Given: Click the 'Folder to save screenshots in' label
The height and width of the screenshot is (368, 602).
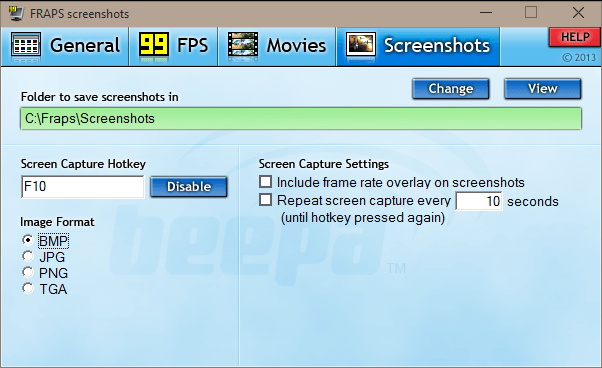Looking at the screenshot, I should (99, 97).
